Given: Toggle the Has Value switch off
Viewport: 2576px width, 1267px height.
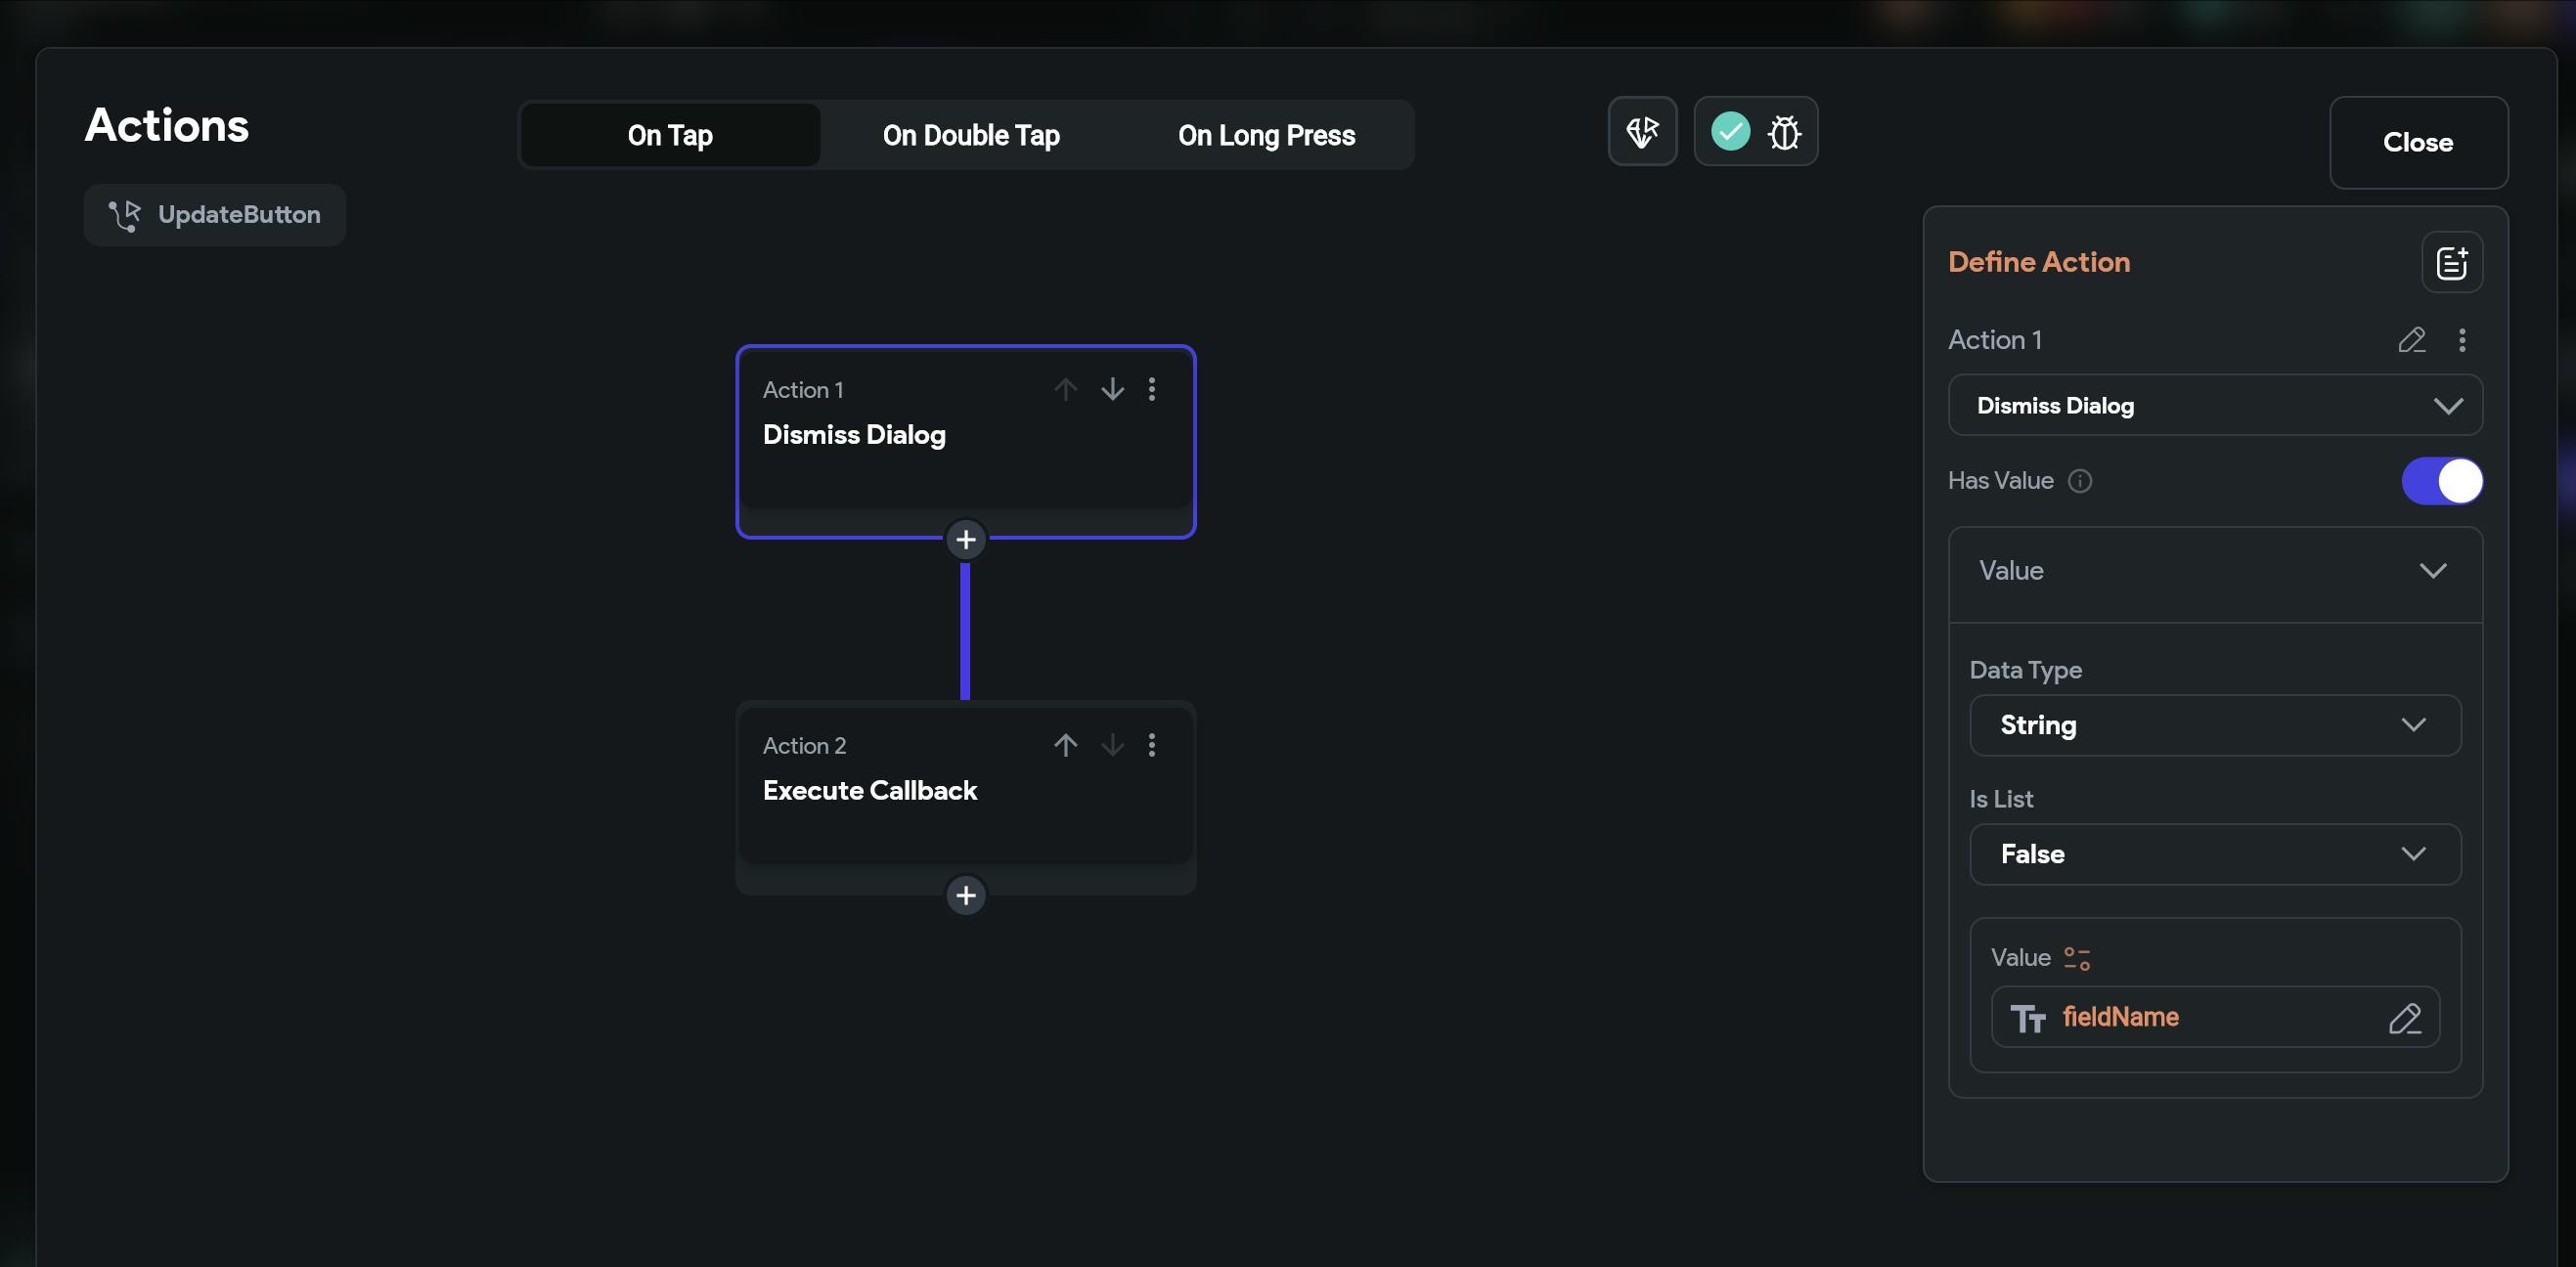Looking at the screenshot, I should [2441, 481].
